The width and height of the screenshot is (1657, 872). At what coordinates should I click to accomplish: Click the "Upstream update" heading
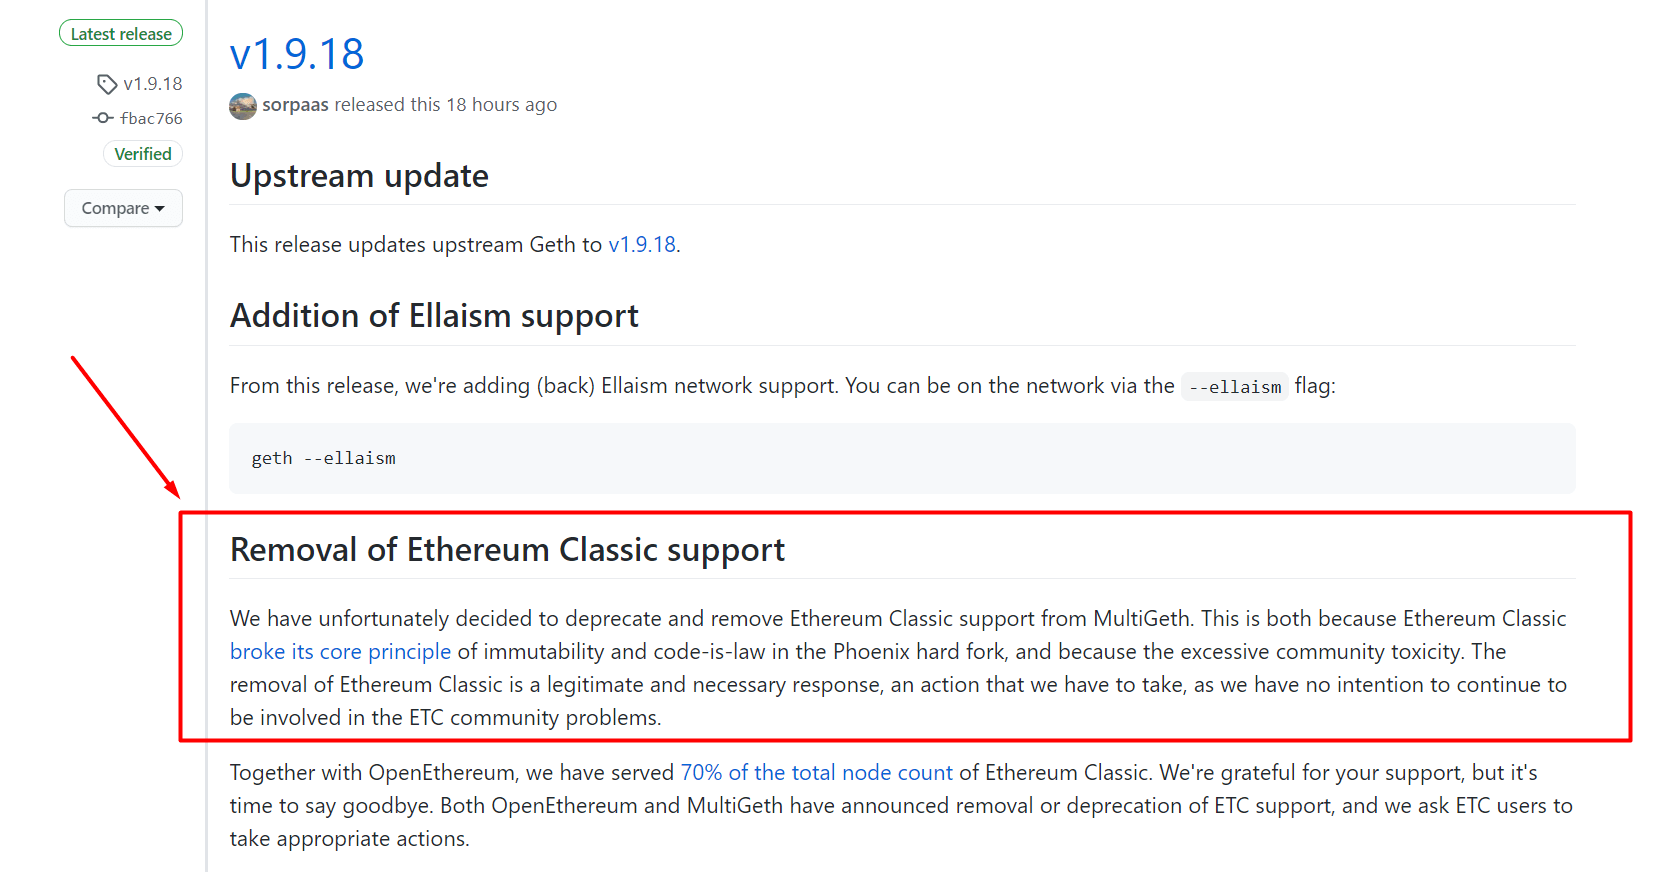(x=359, y=176)
